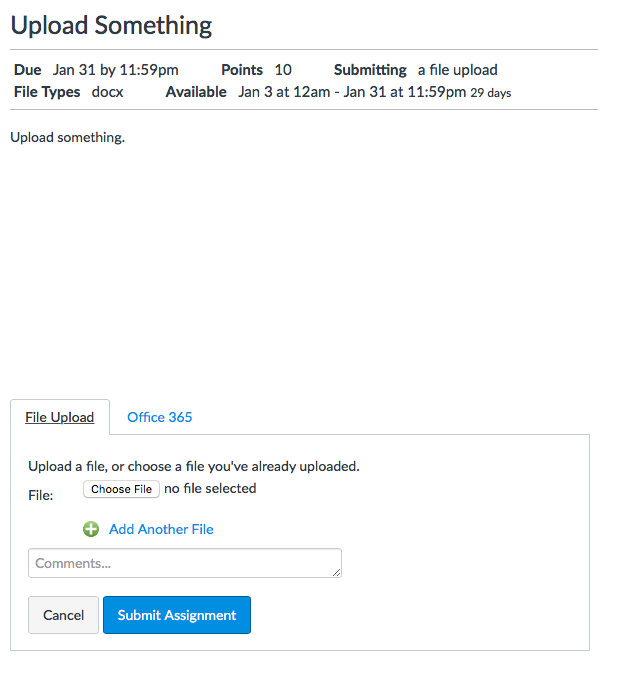
Task: Click Submit Assignment button
Action: pyautogui.click(x=177, y=615)
